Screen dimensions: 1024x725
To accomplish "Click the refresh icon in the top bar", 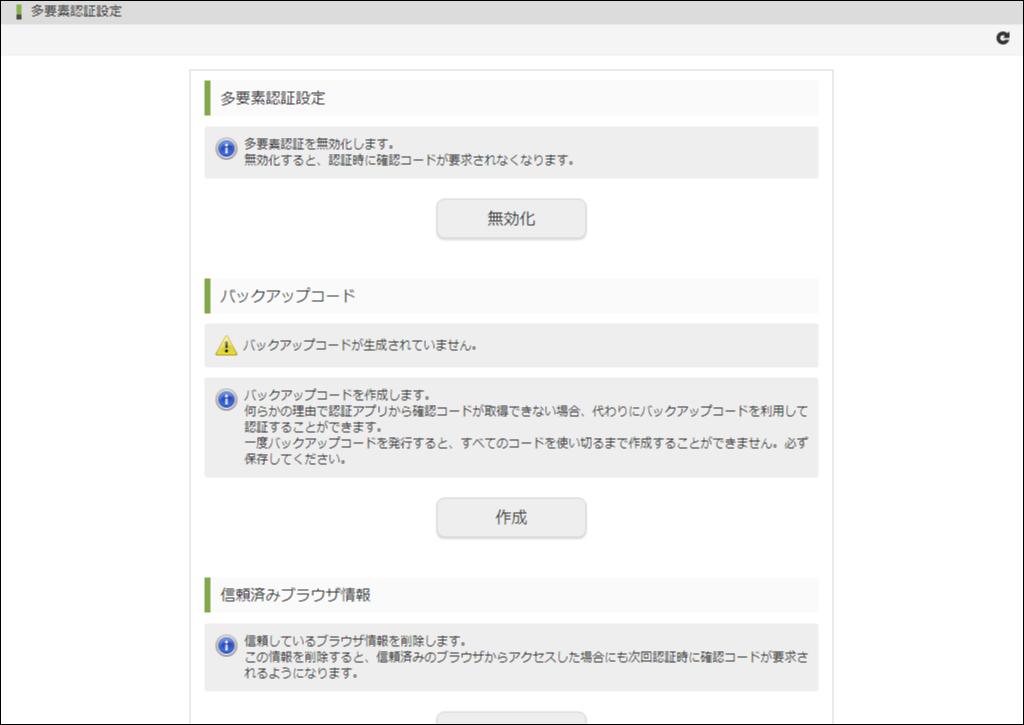I will click(1003, 39).
